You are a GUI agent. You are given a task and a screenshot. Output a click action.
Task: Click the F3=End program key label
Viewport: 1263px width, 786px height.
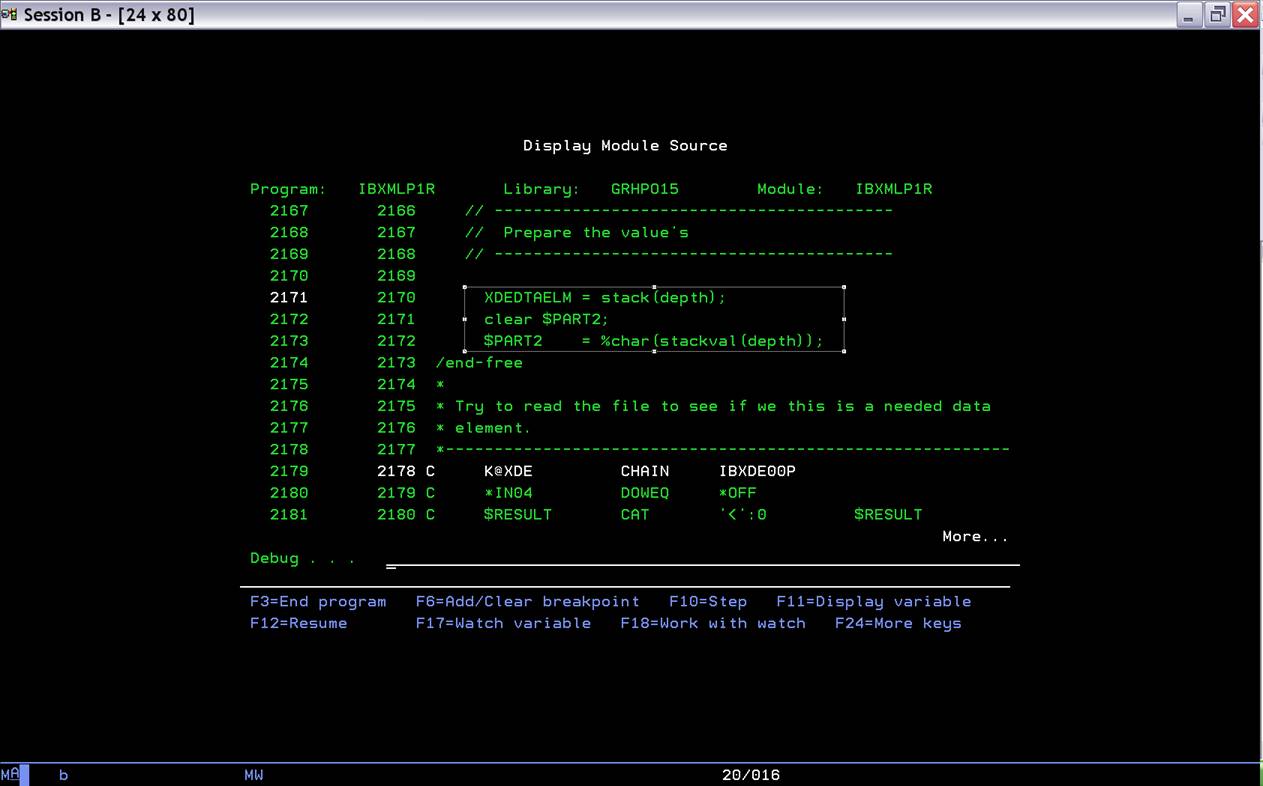point(318,601)
